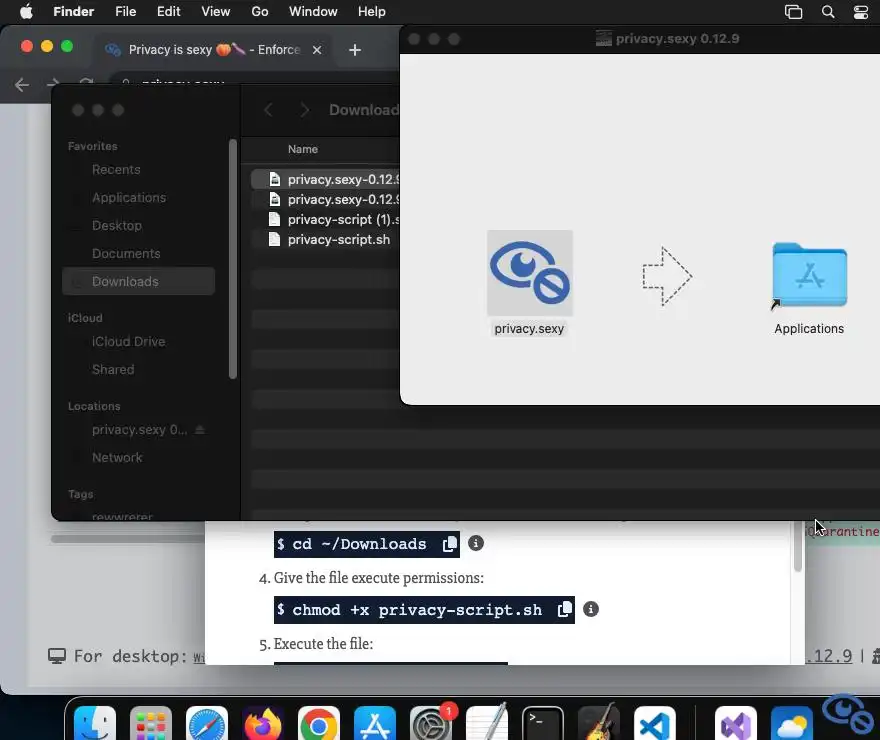
Task: Select the privacy.sexy app icon in installer
Action: coord(529,273)
